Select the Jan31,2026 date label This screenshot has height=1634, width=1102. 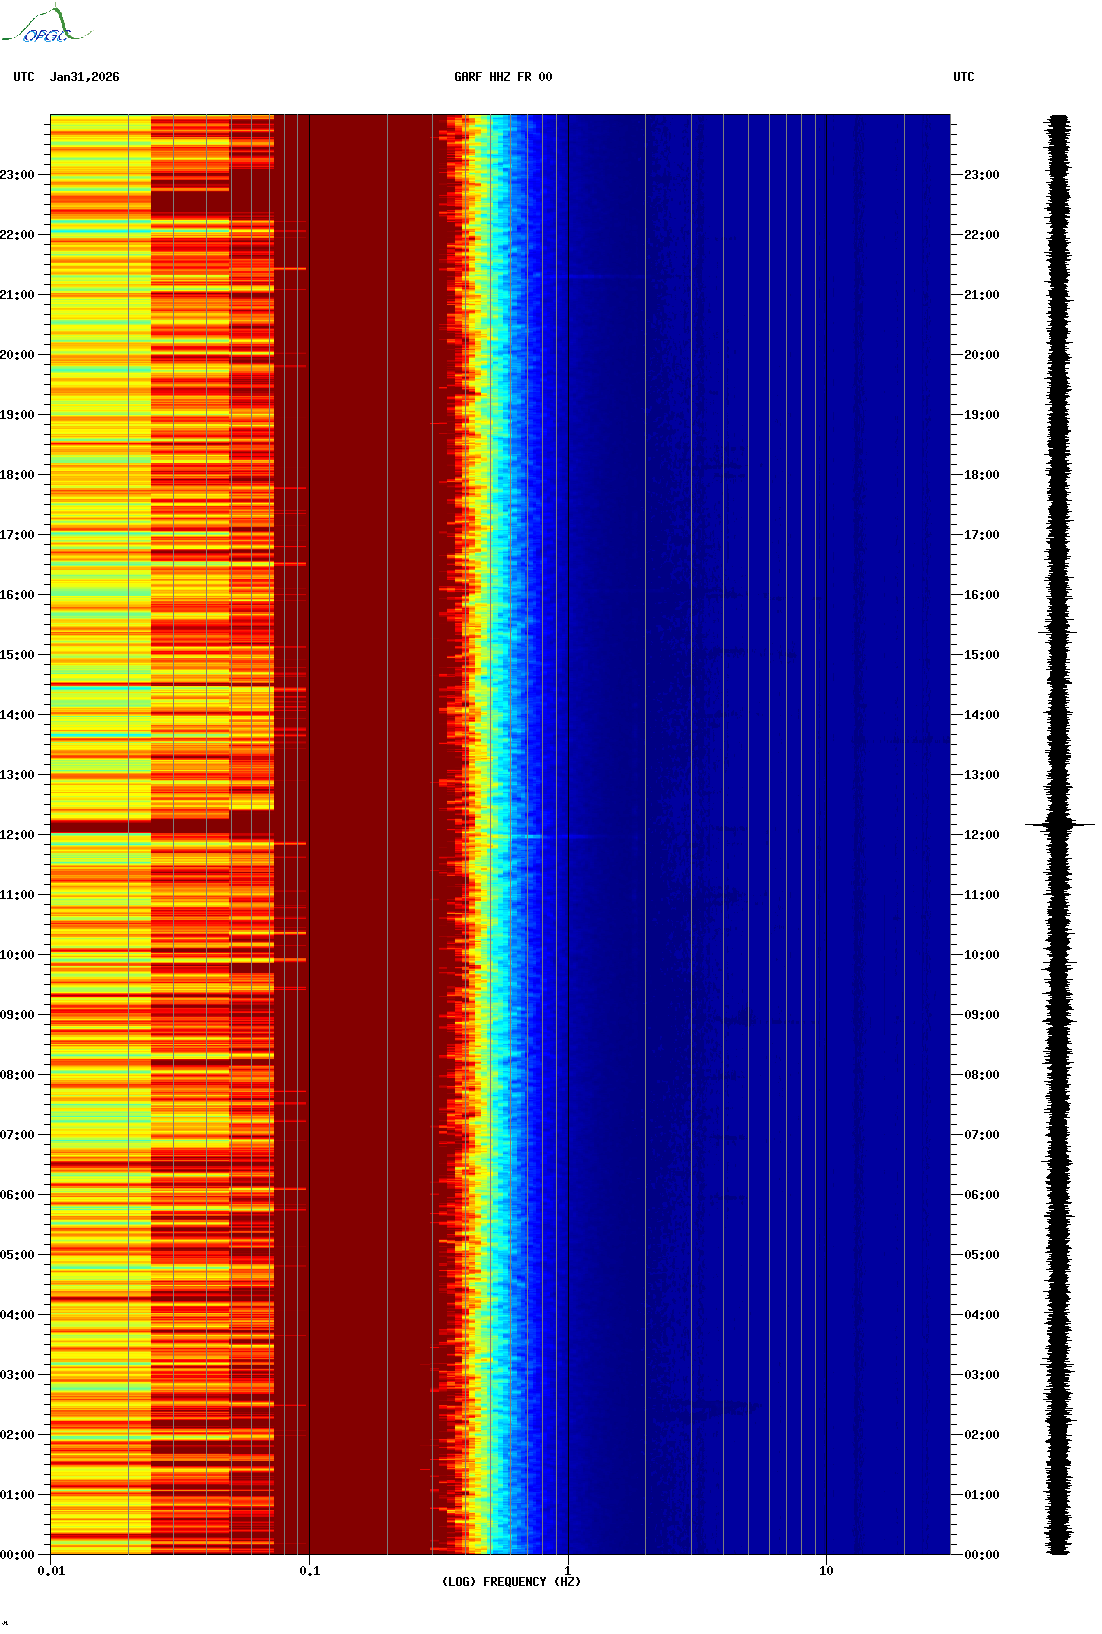pyautogui.click(x=84, y=77)
